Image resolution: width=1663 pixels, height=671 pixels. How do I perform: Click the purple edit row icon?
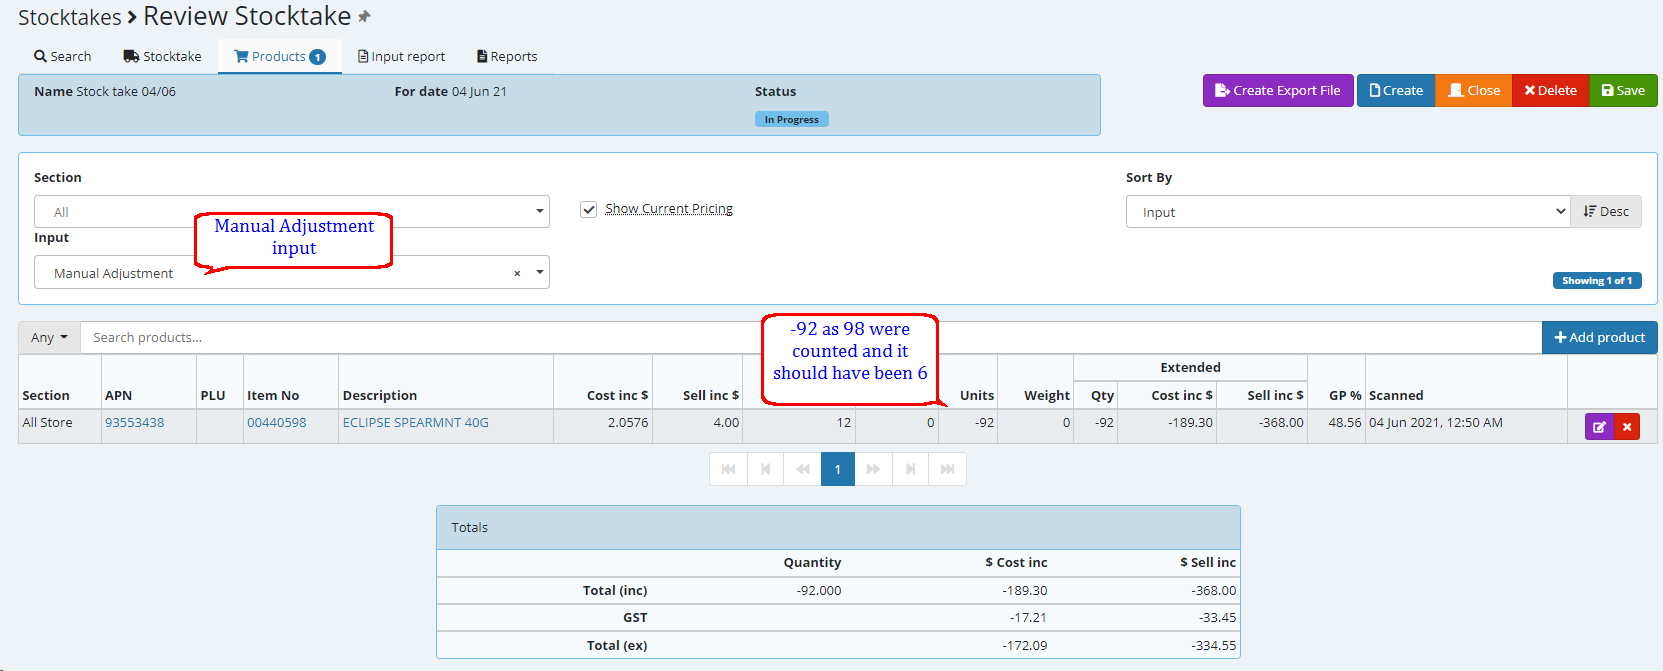pyautogui.click(x=1599, y=427)
